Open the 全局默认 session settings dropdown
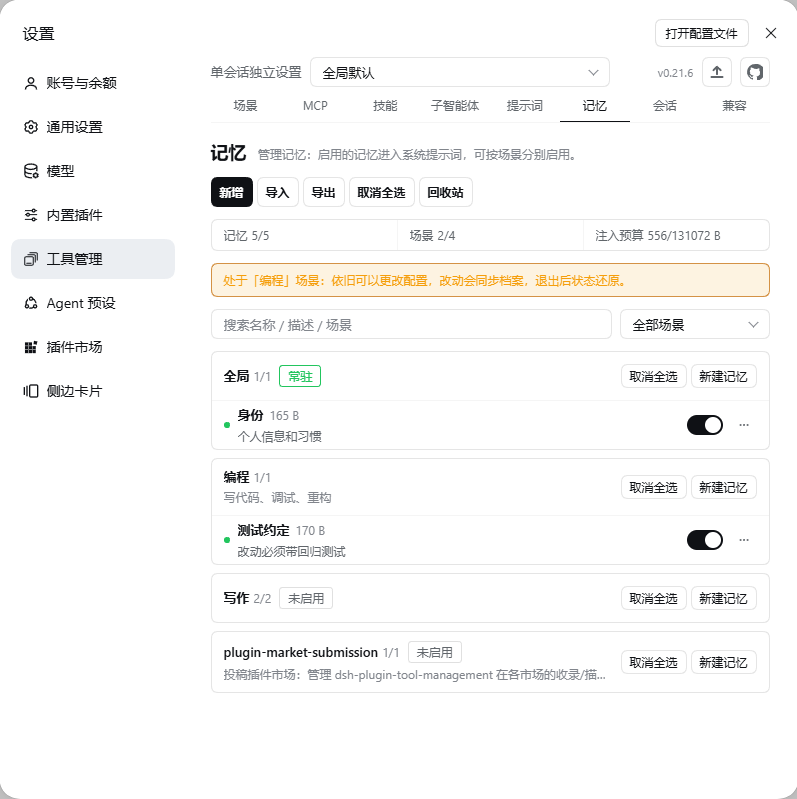Screen dimensions: 797x799 (x=460, y=72)
